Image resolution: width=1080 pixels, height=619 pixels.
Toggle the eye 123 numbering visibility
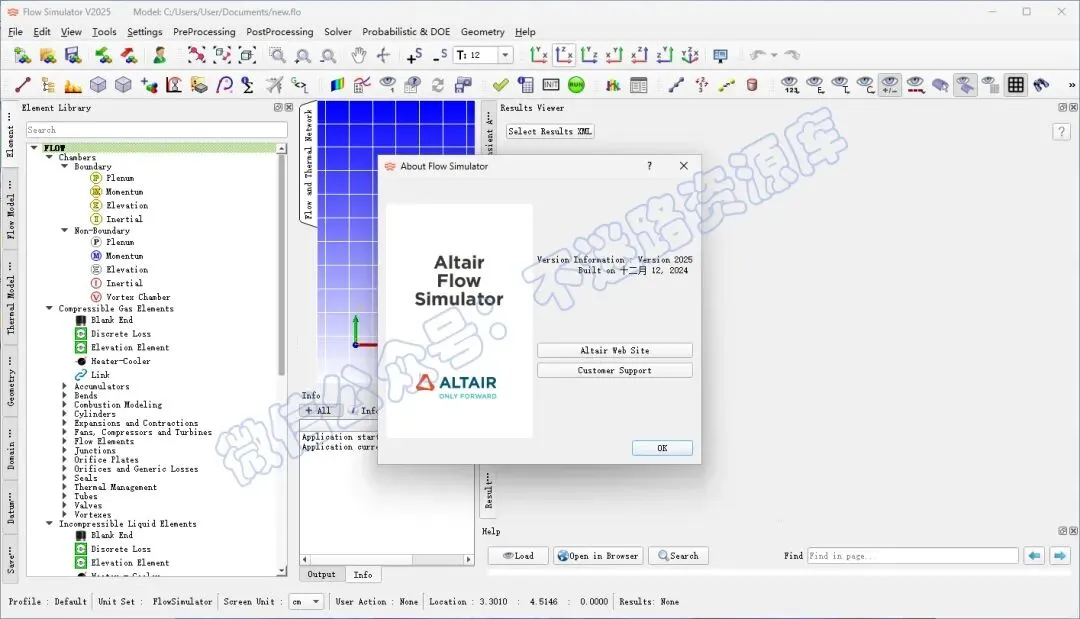[x=790, y=85]
